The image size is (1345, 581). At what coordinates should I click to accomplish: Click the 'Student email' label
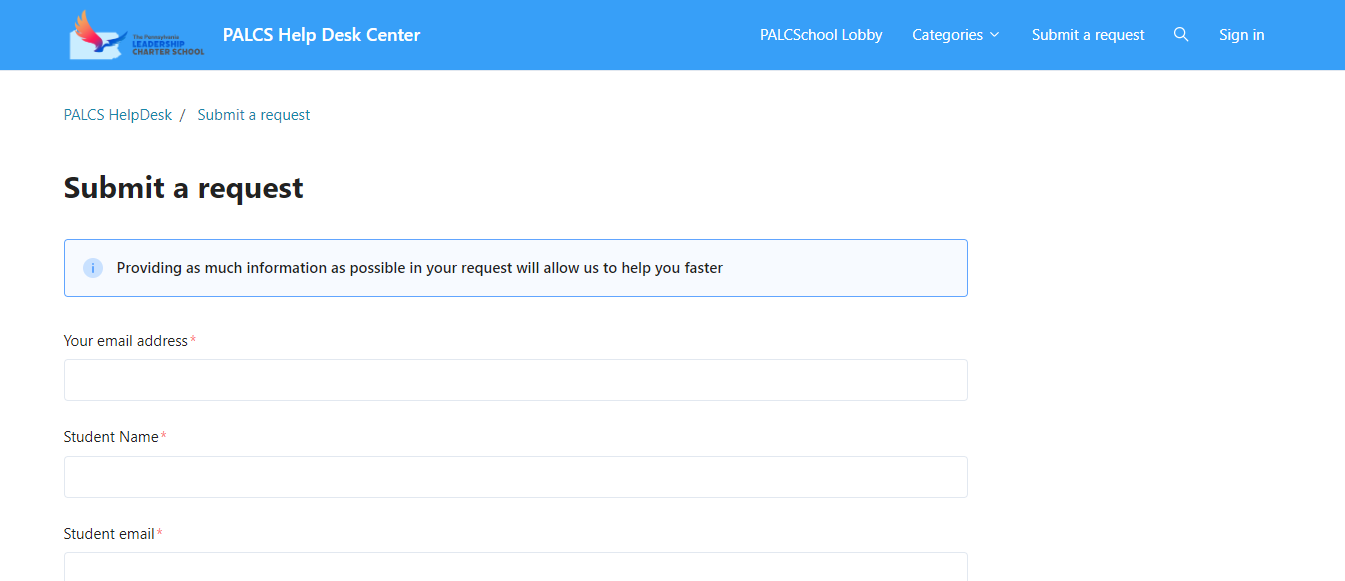click(109, 534)
